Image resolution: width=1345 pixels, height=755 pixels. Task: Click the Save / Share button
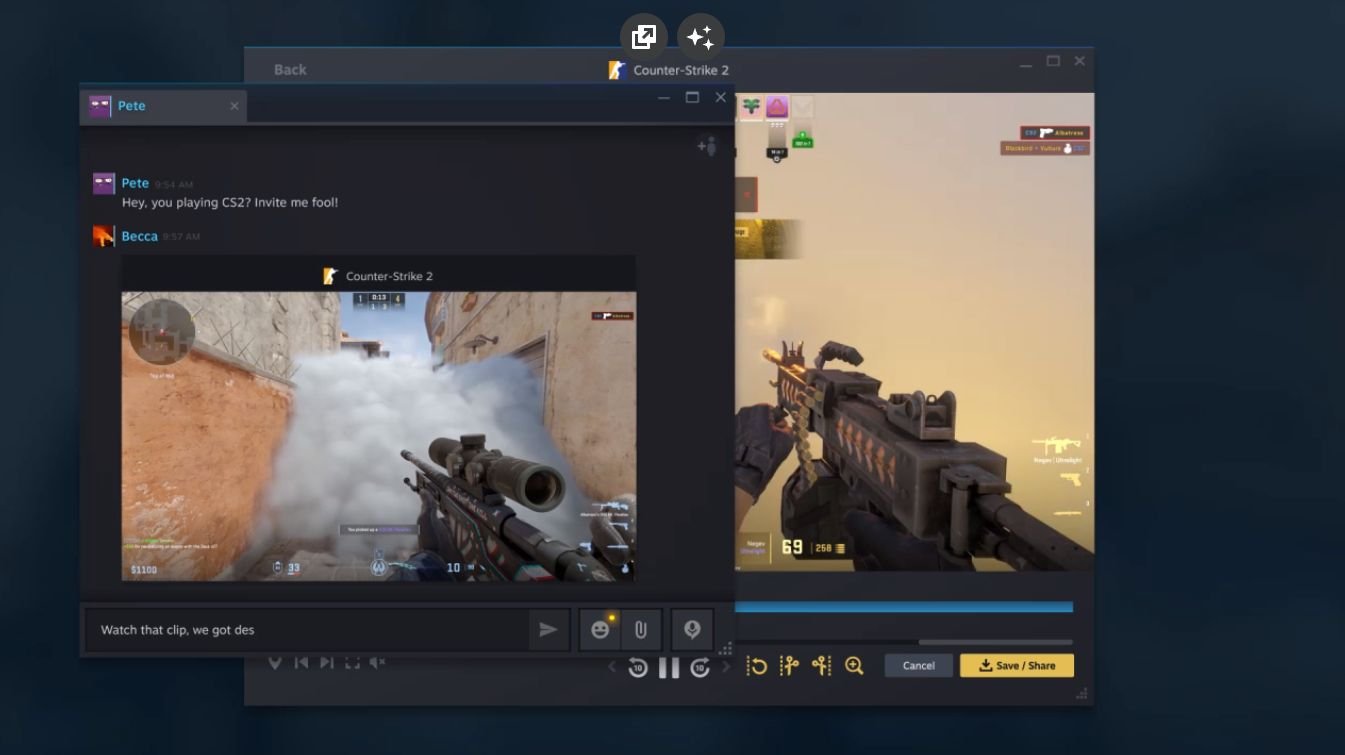1017,666
